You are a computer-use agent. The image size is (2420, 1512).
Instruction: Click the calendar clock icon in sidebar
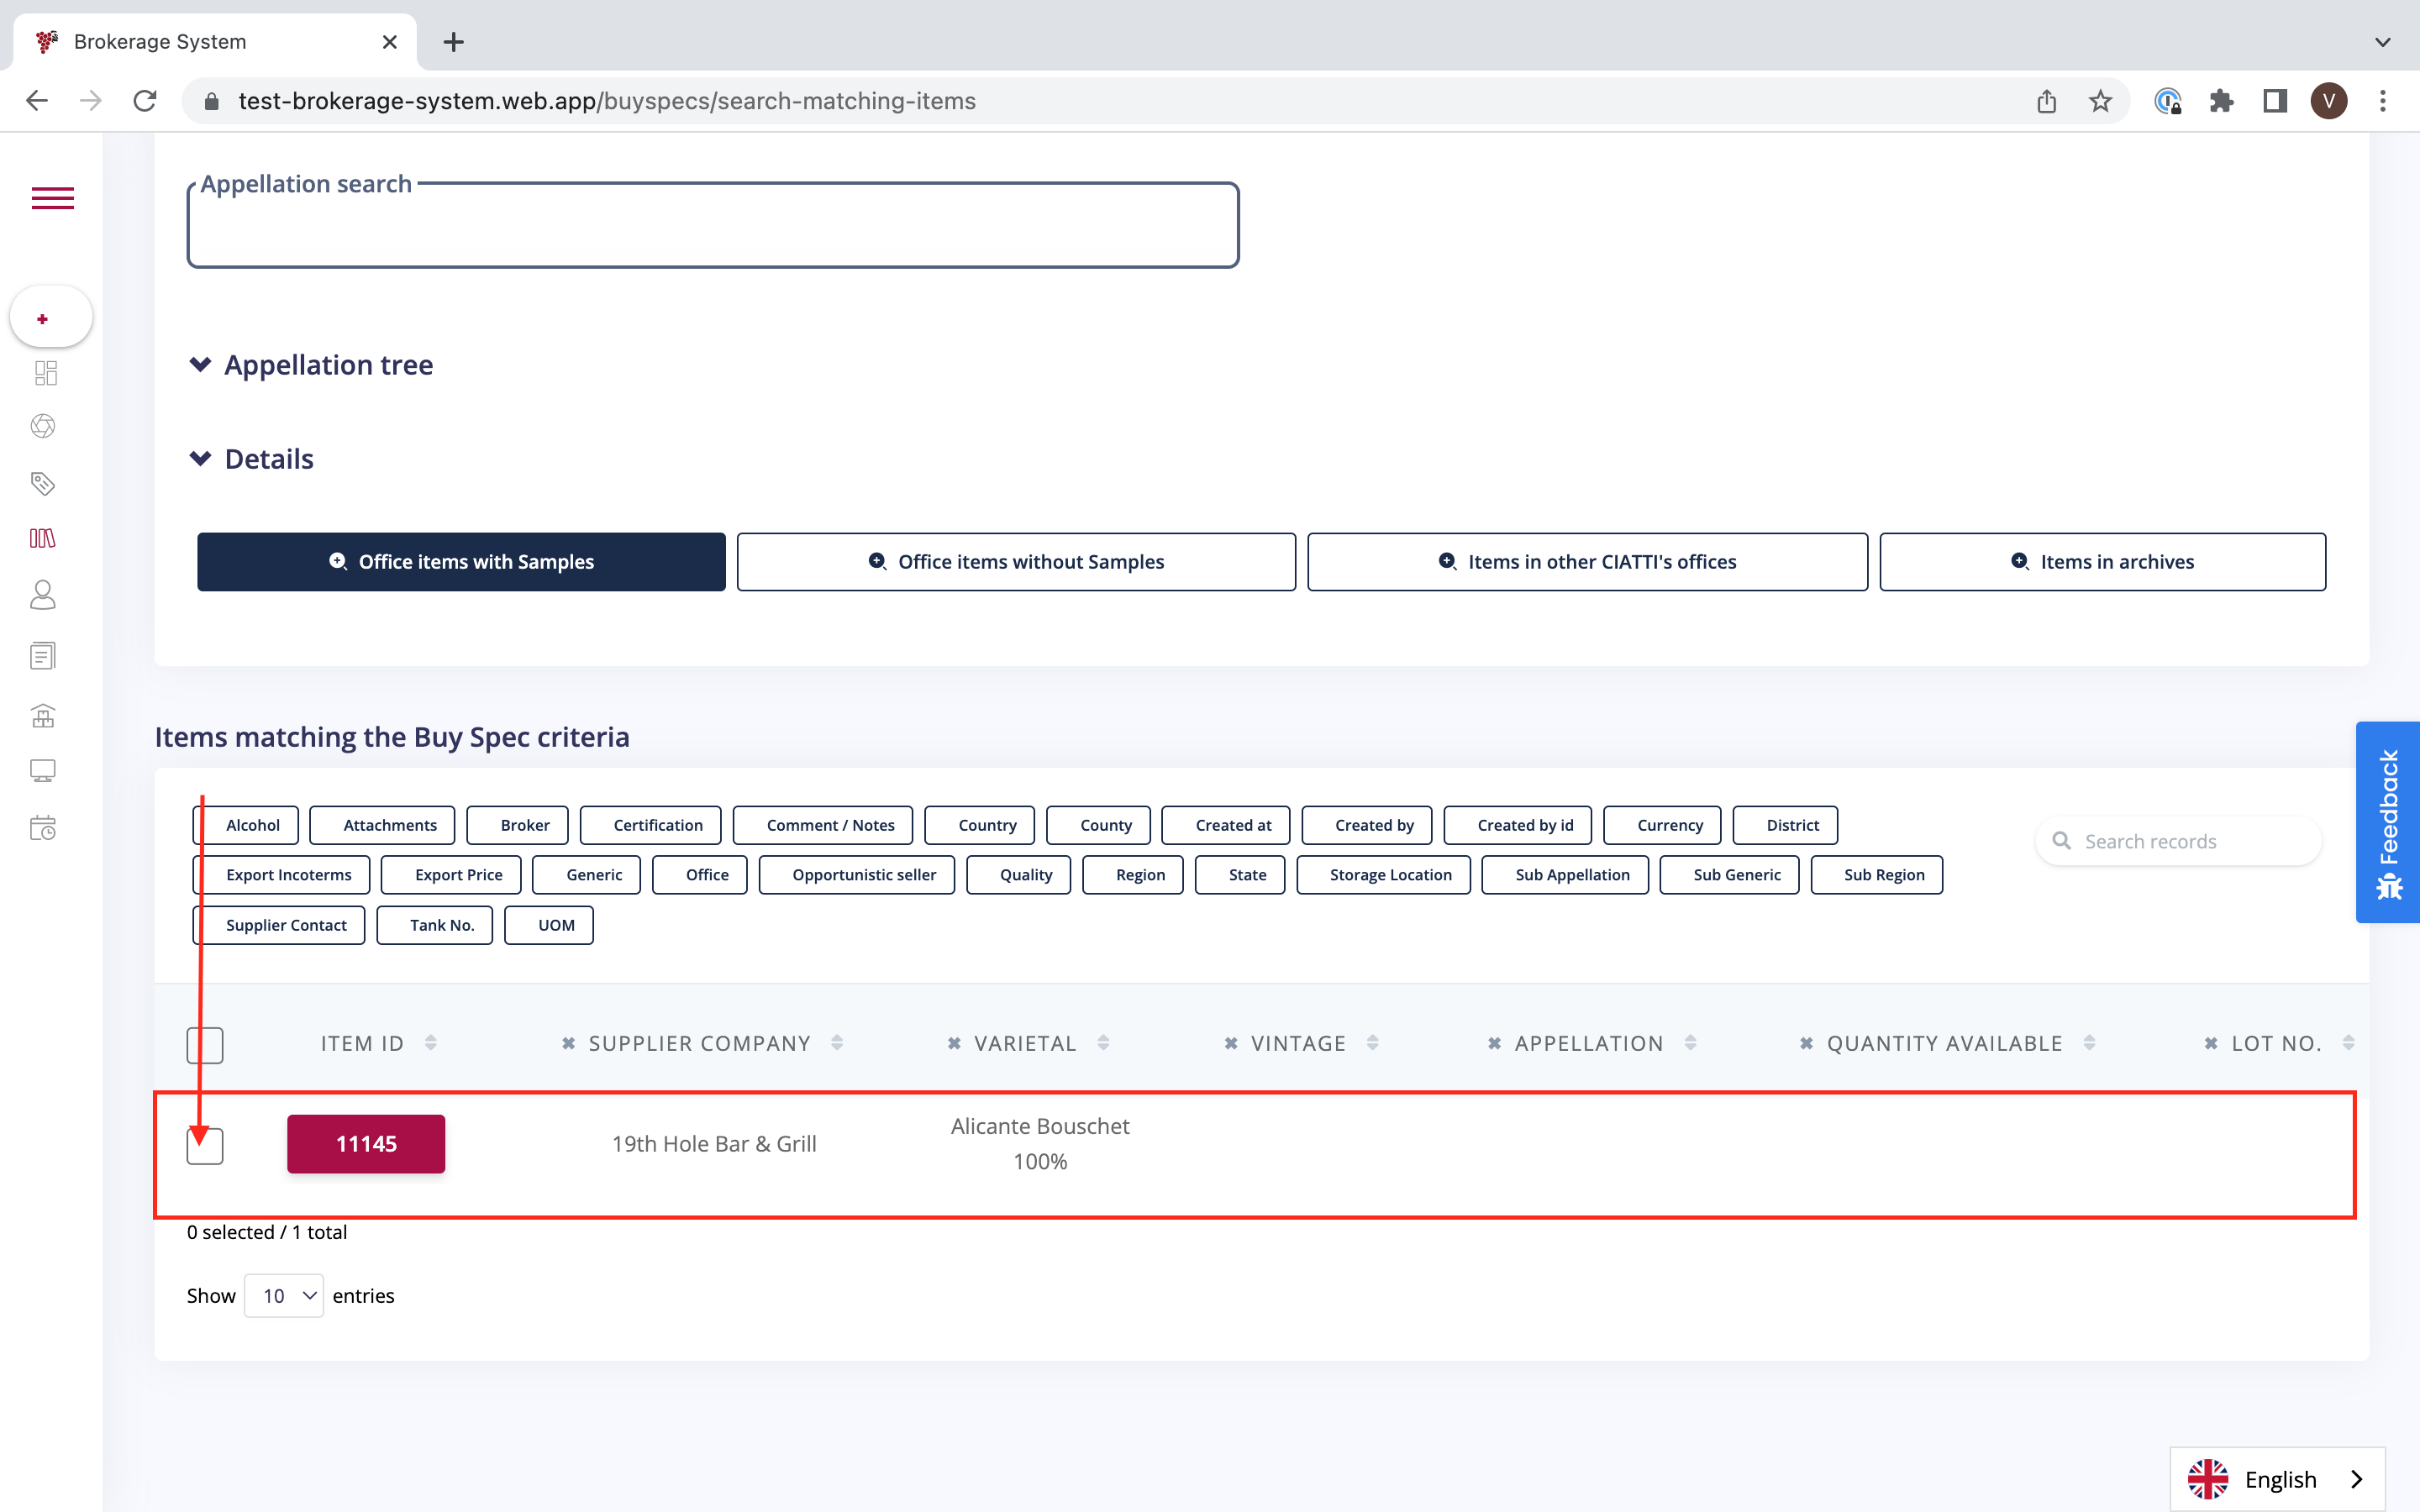(43, 828)
